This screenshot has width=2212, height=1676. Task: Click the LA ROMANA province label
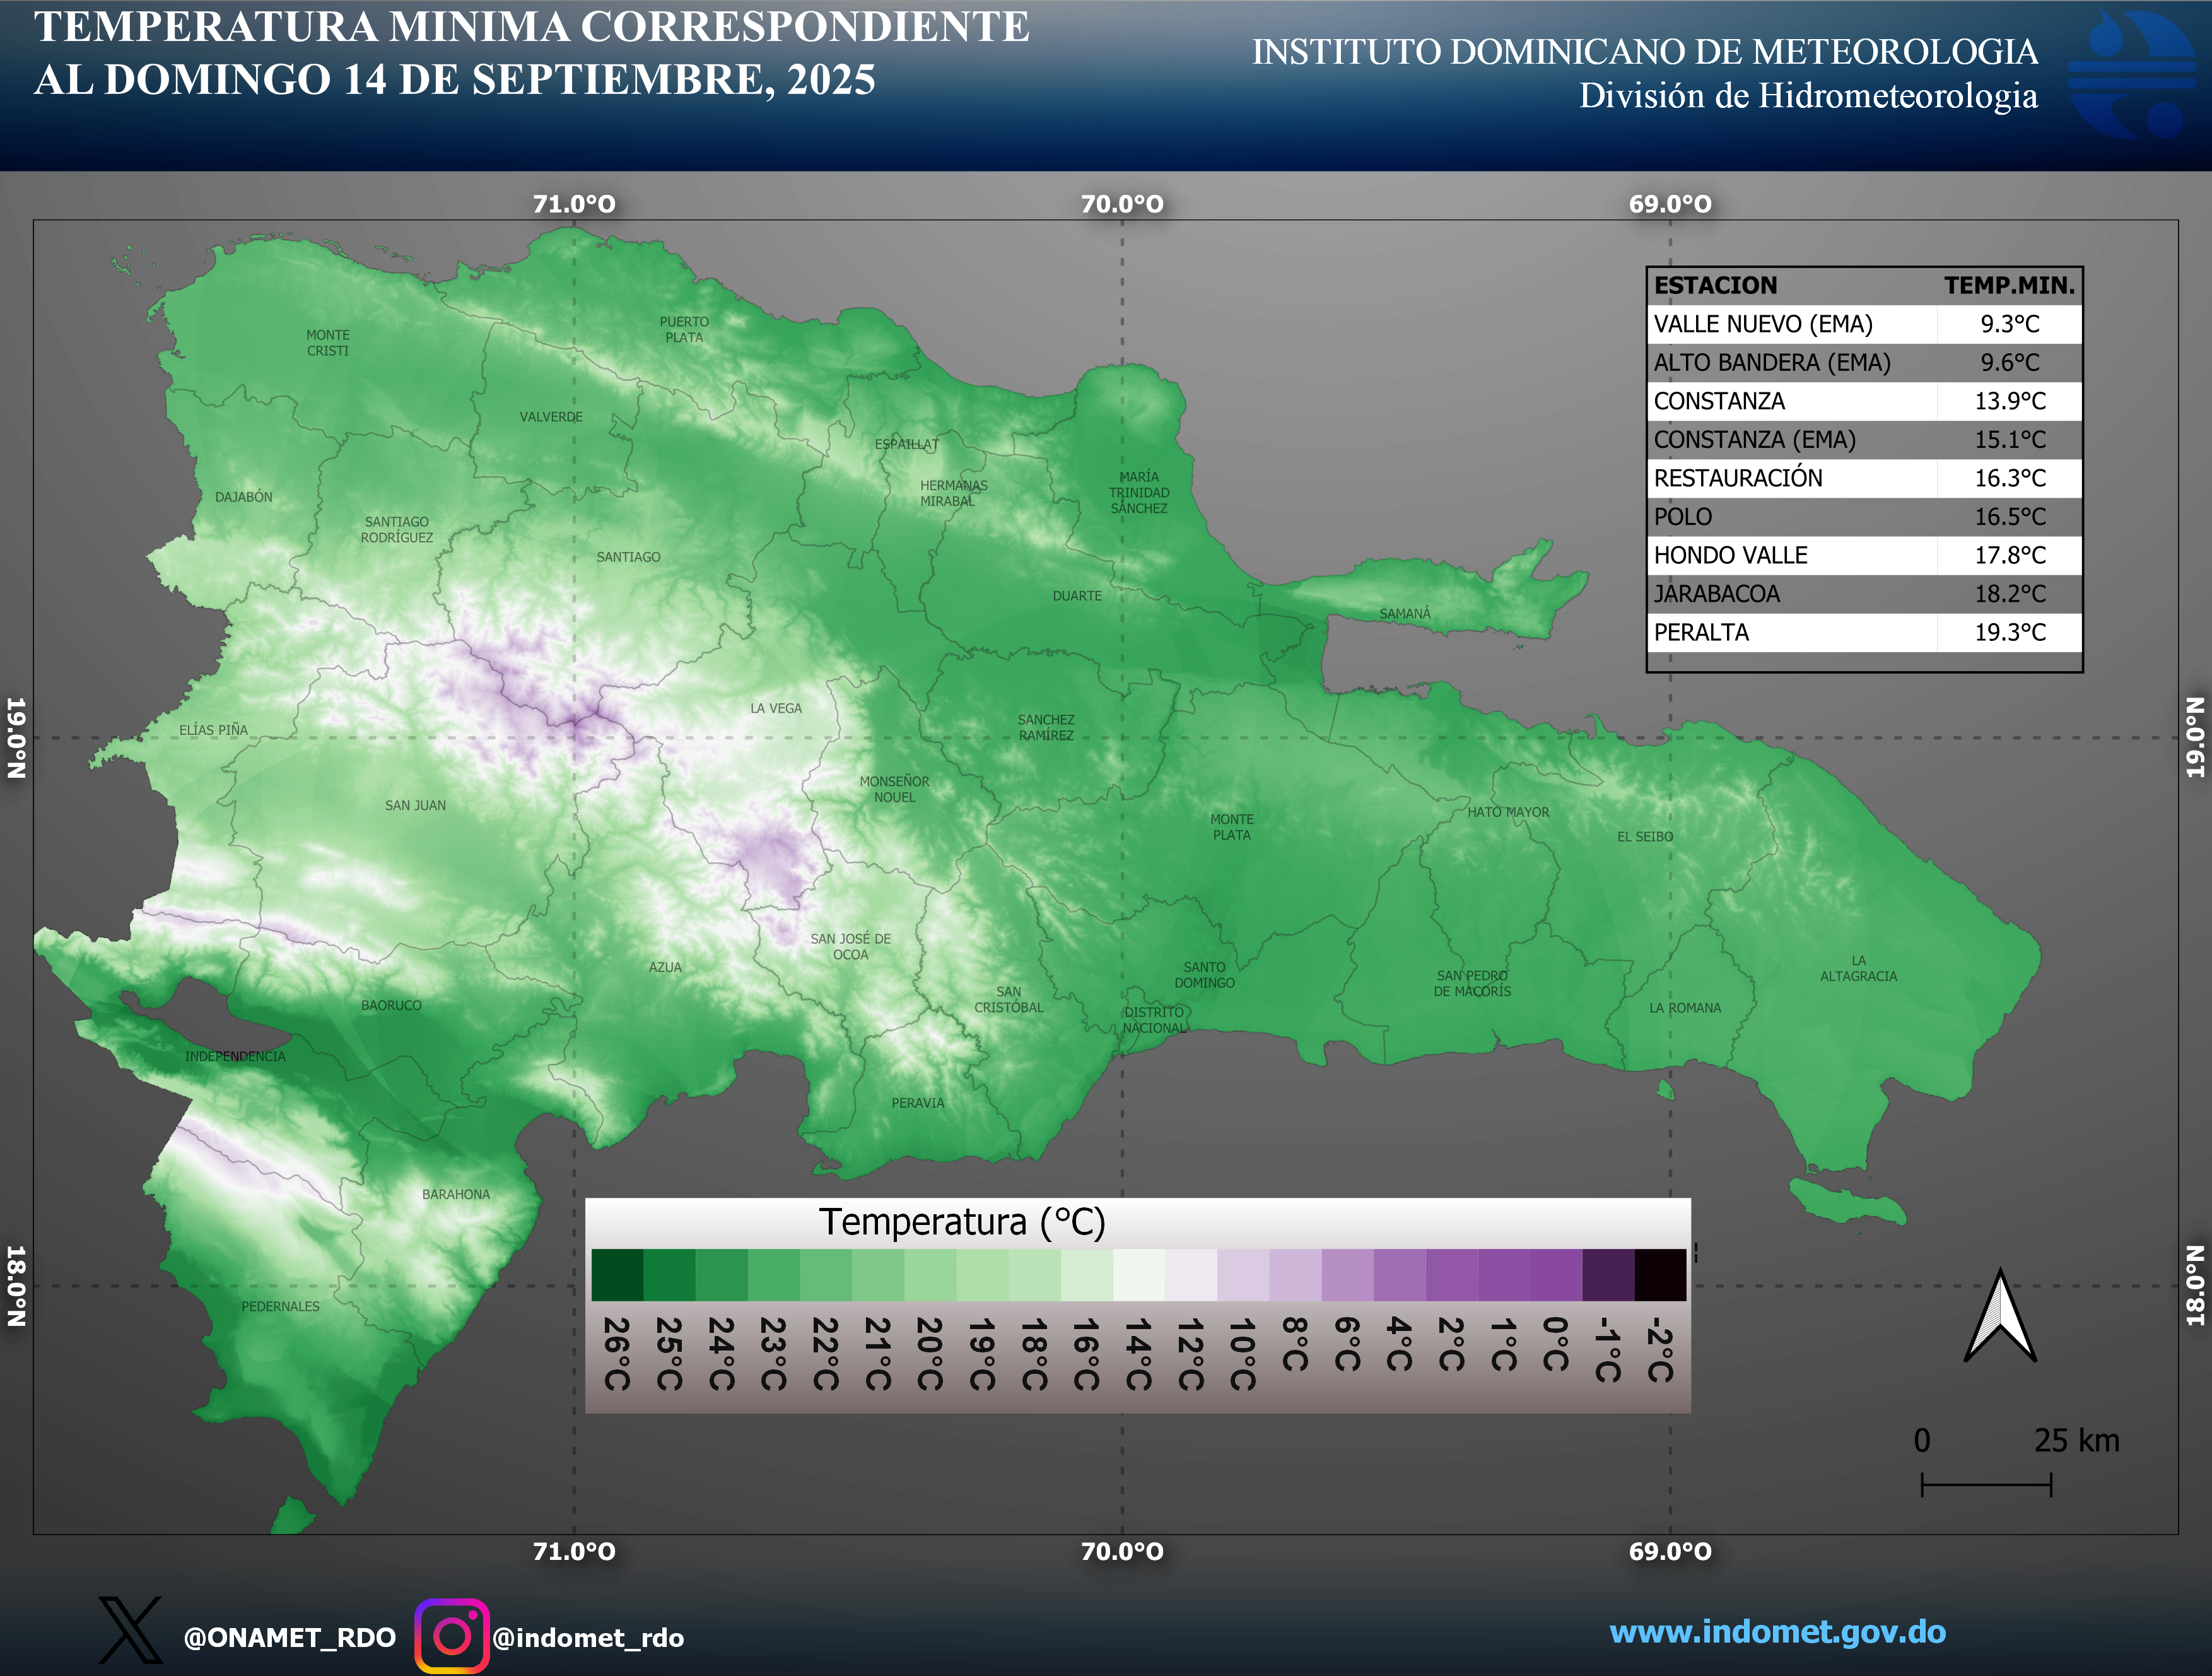1685,1008
